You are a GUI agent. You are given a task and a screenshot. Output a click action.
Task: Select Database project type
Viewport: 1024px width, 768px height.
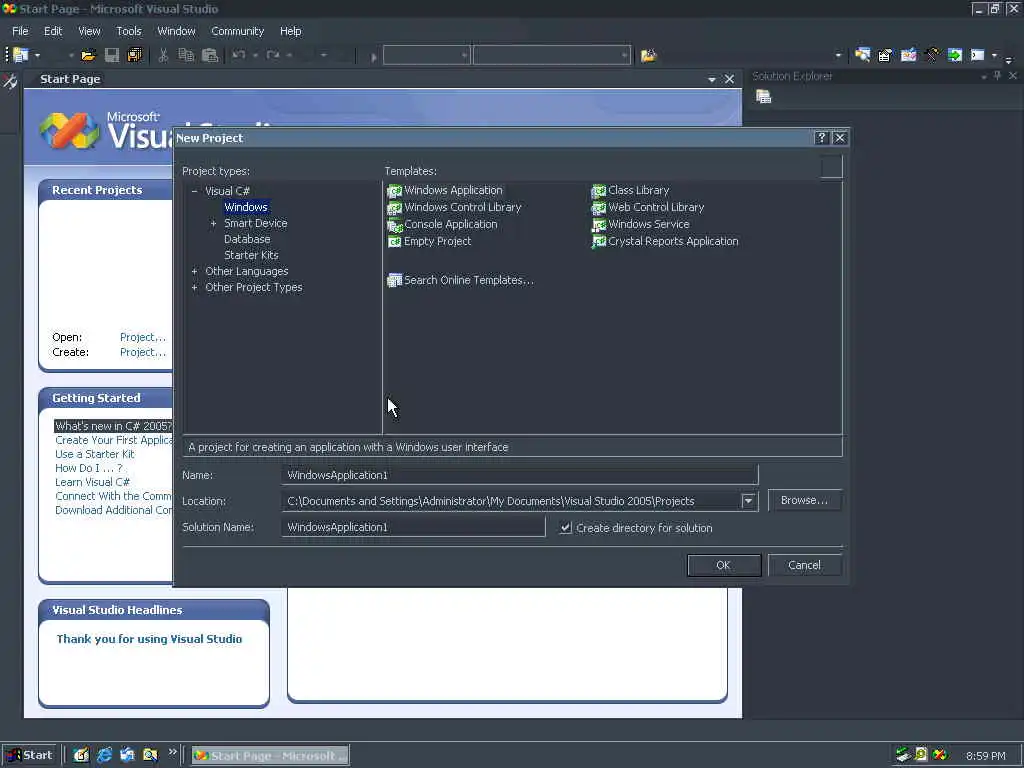tap(247, 239)
